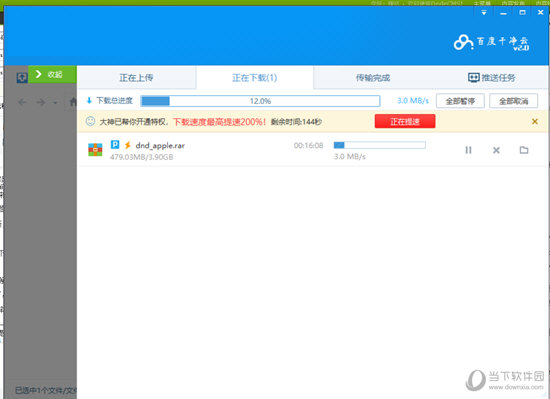Viewport: 550px width, 399px height.
Task: Click the 3.0 MB/s speed beside total progress
Action: (x=412, y=101)
